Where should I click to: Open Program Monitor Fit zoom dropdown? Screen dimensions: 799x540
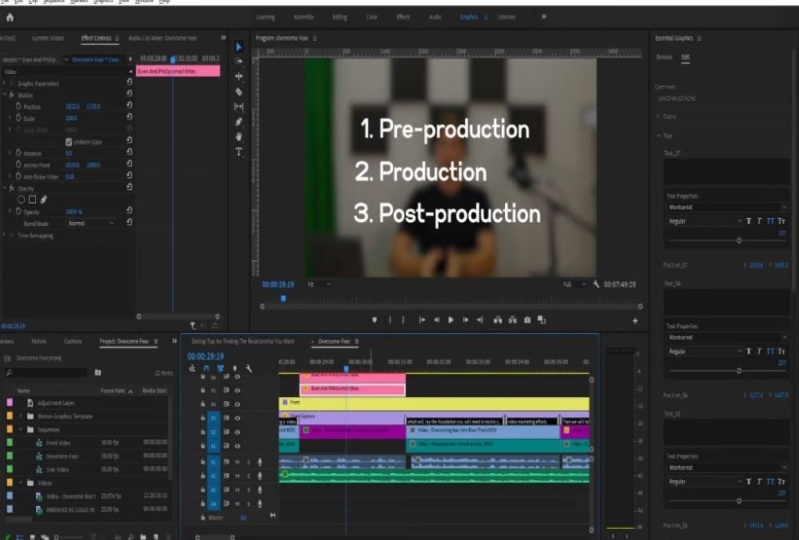(319, 284)
